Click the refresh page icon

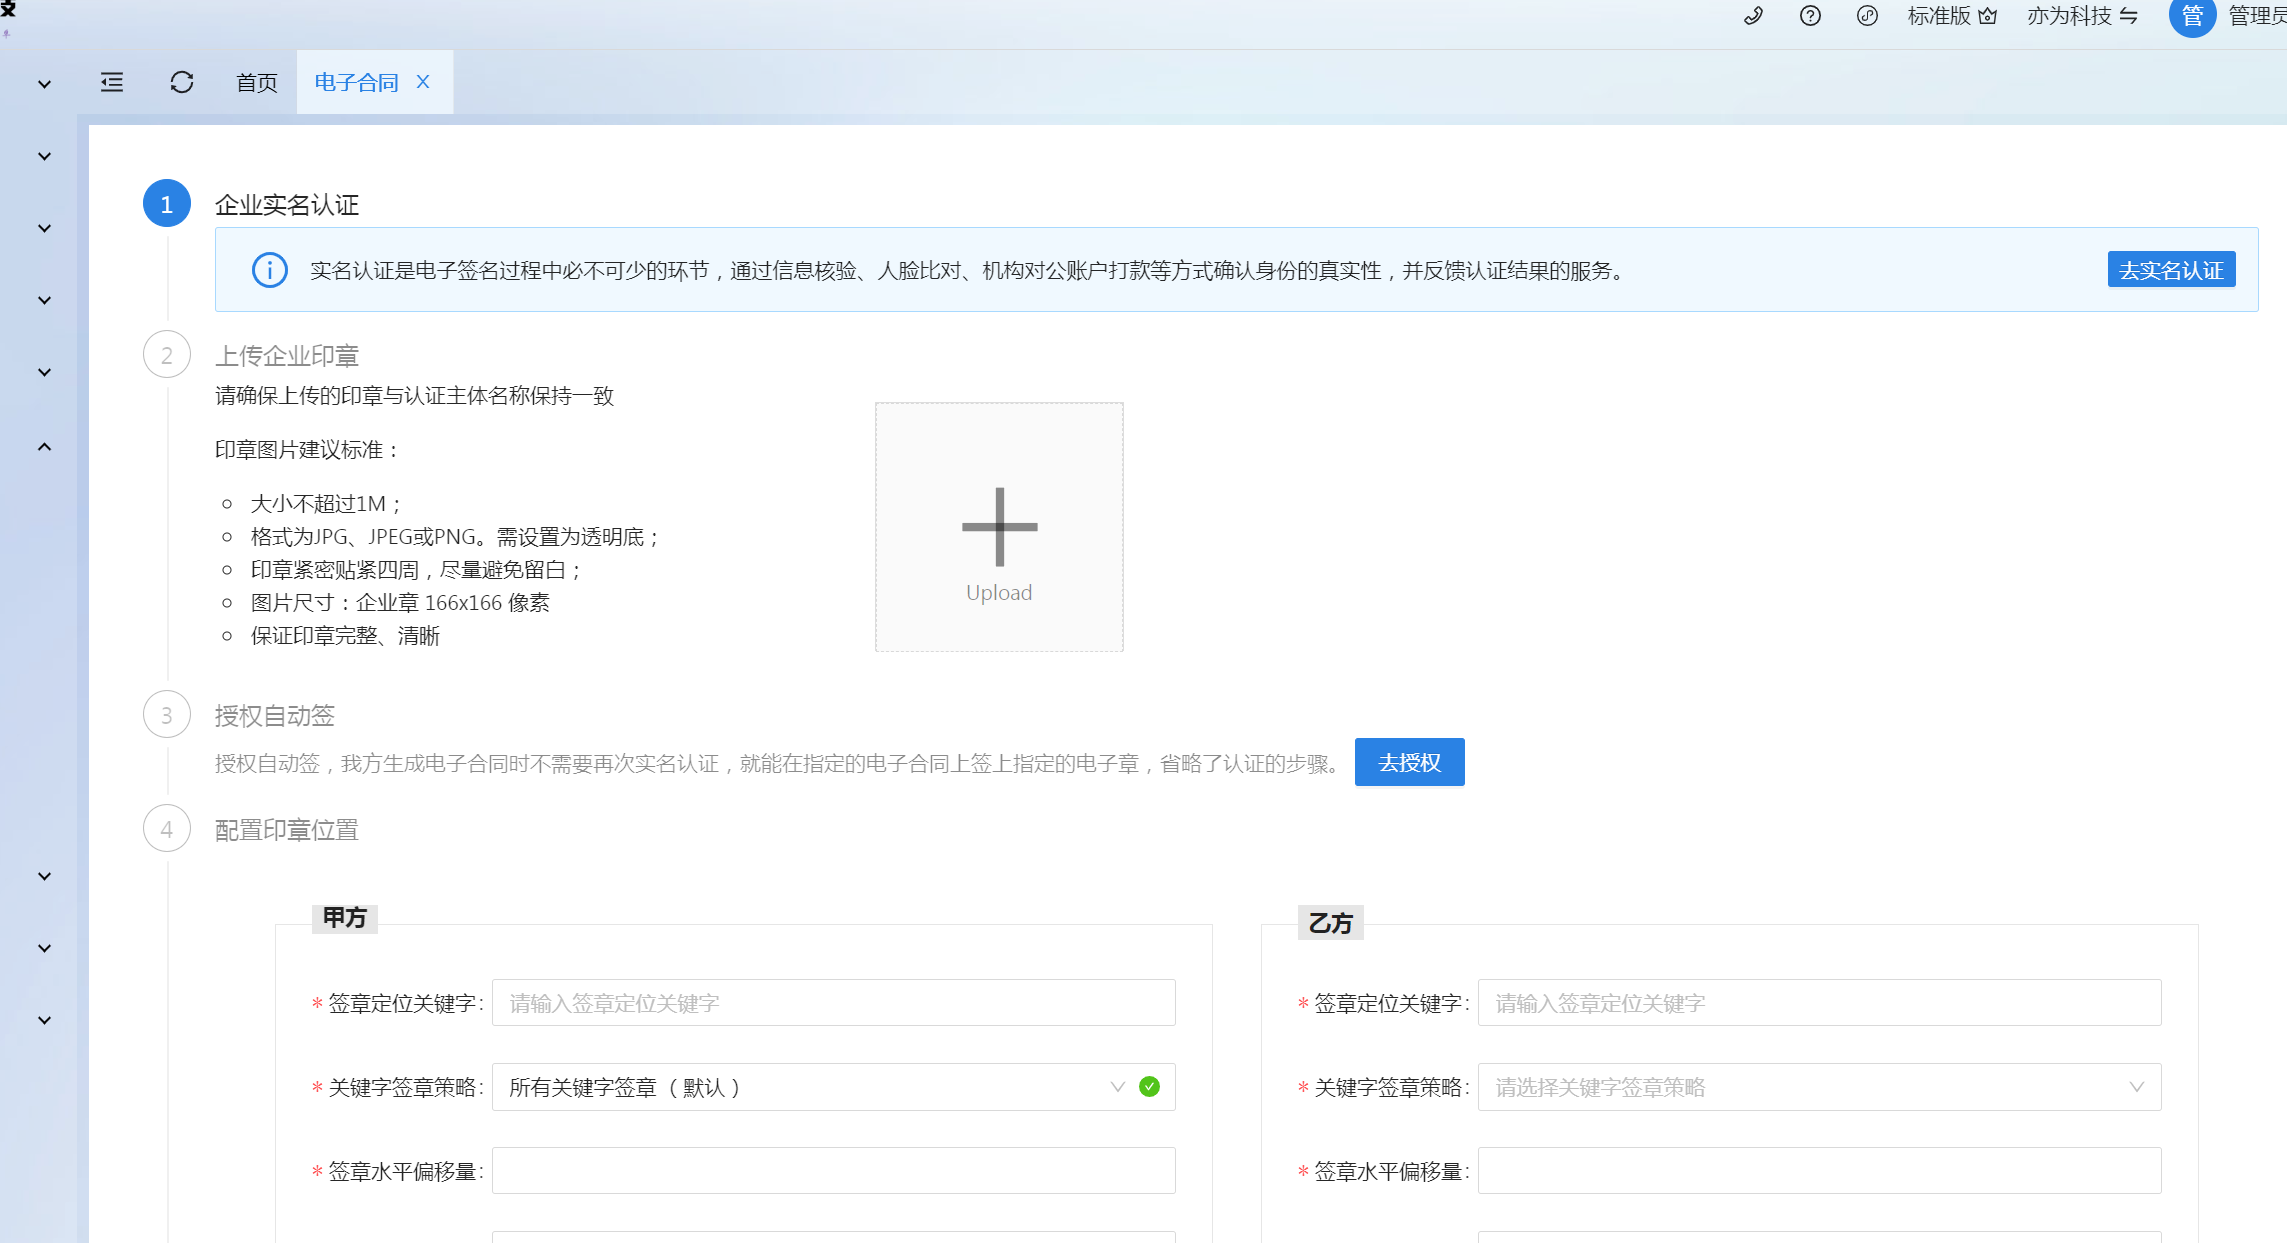(182, 82)
